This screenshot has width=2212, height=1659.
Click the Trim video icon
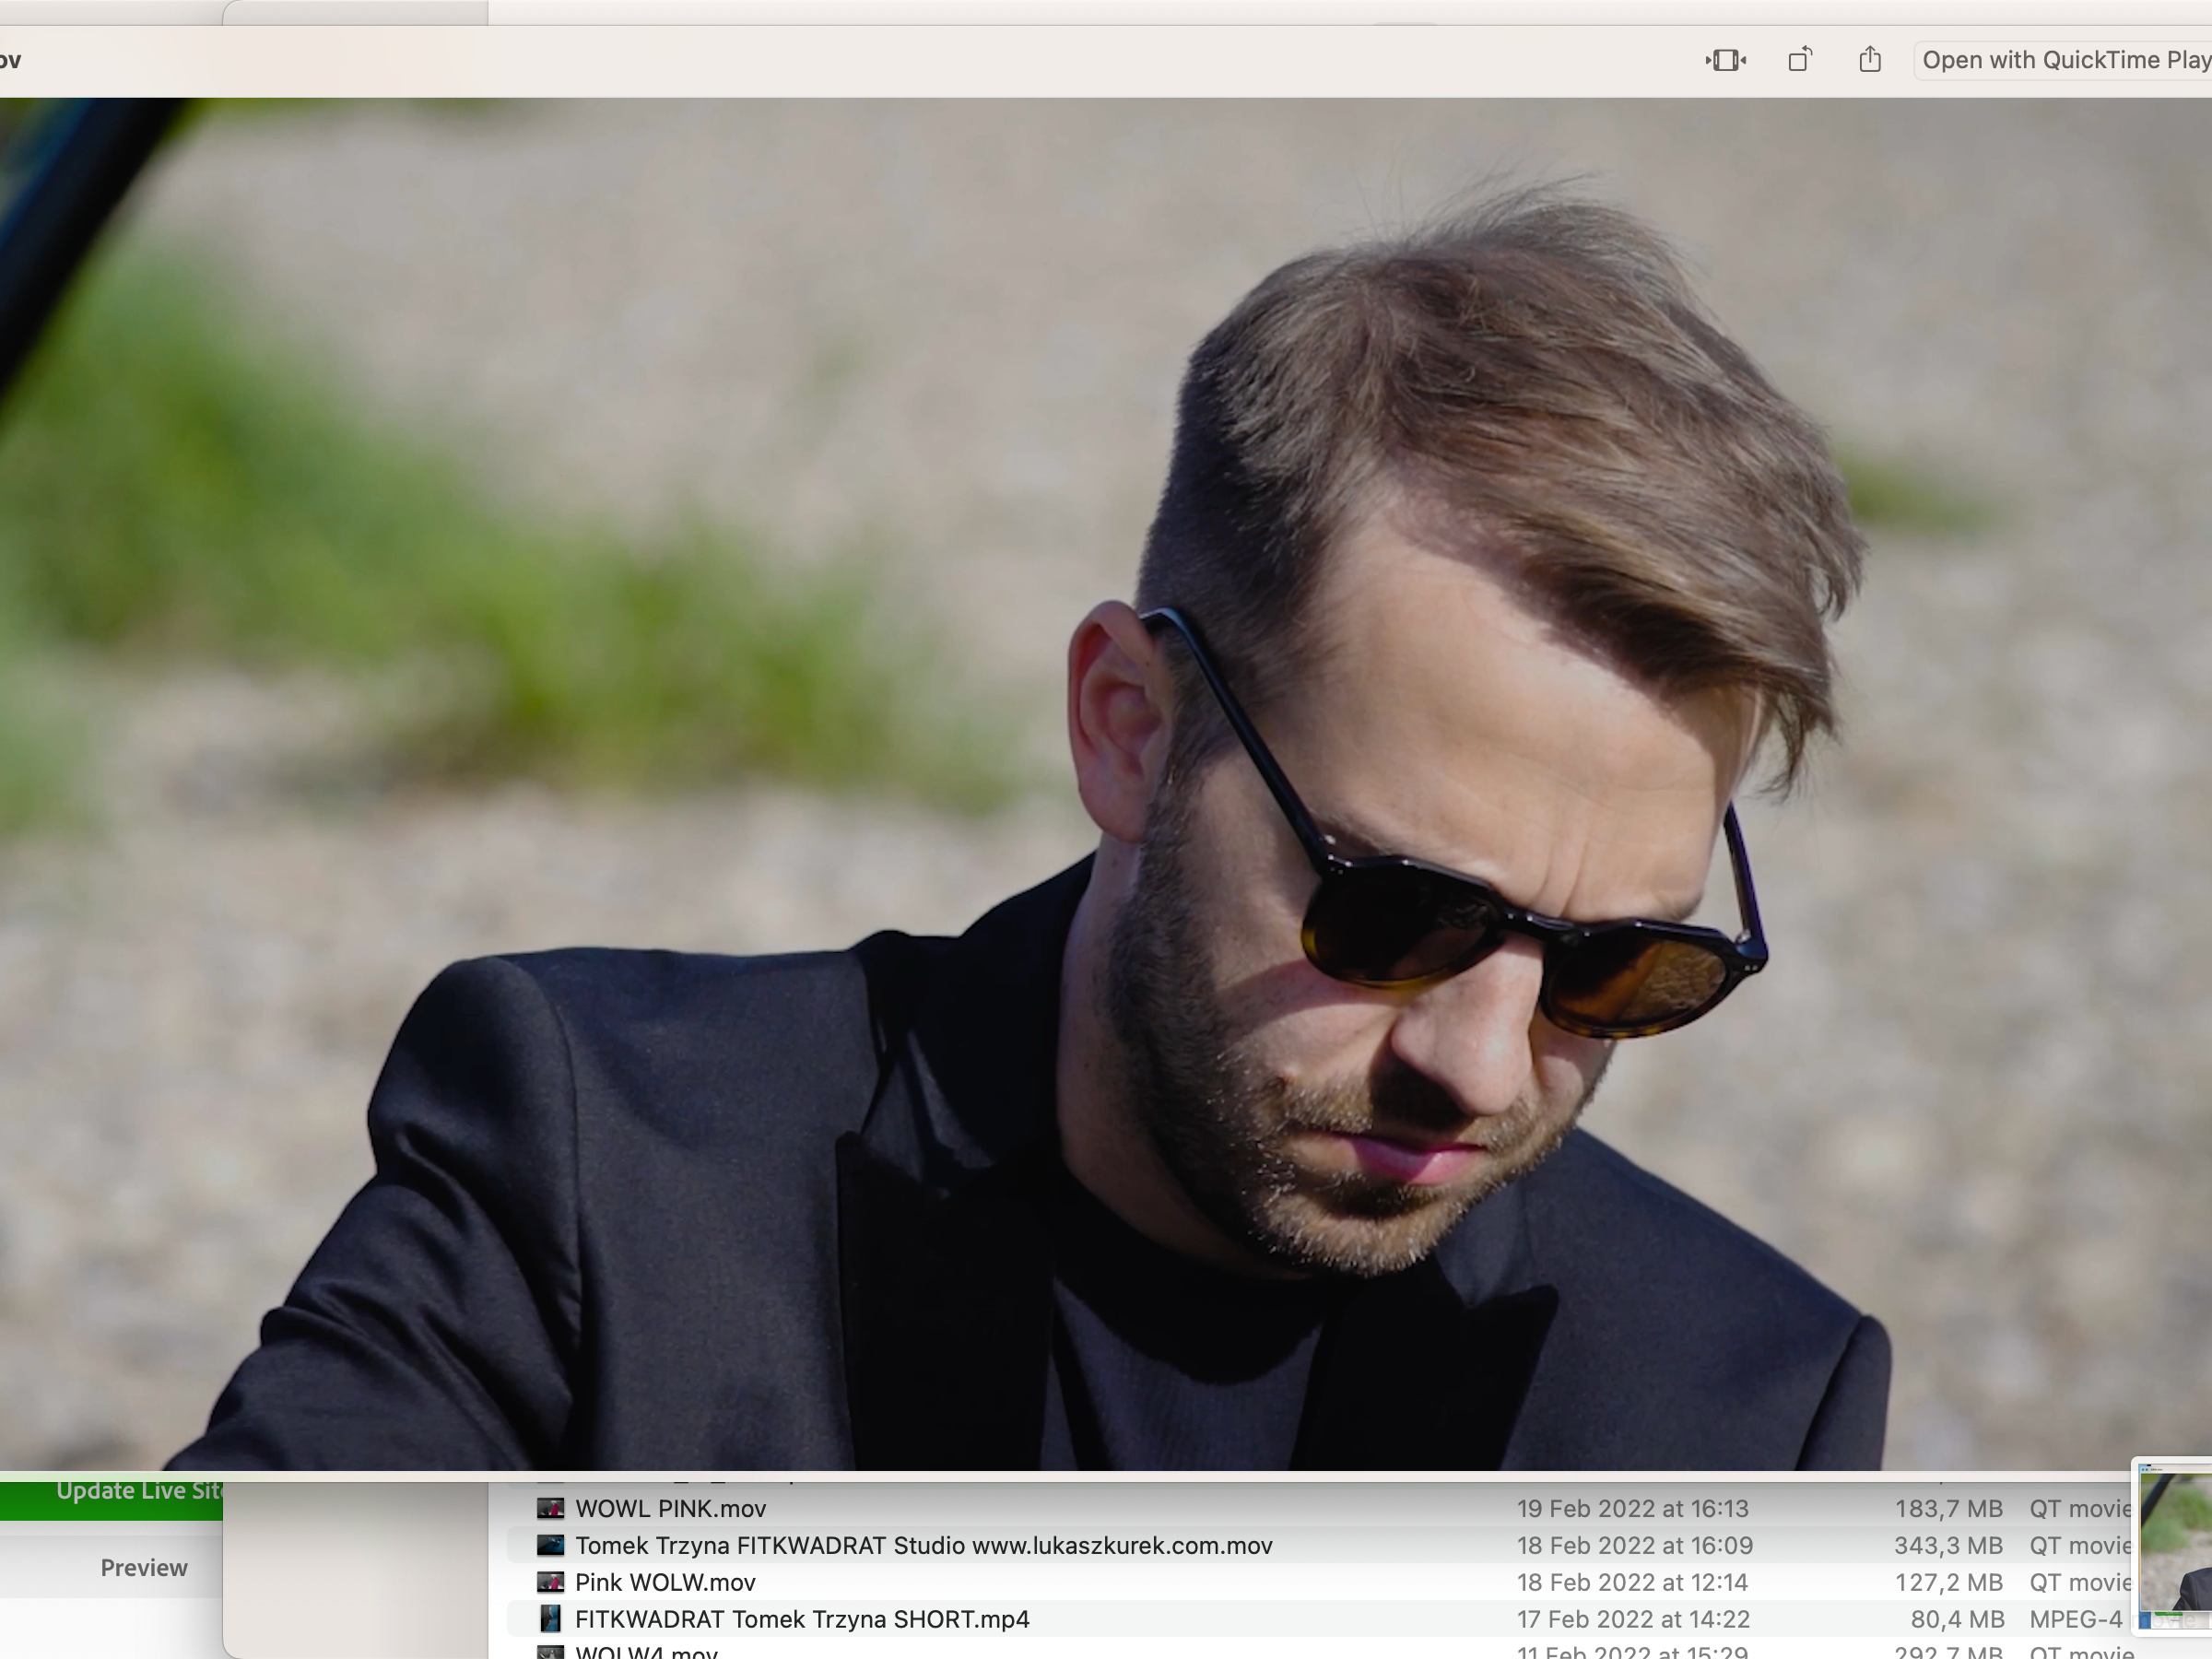pos(1726,60)
